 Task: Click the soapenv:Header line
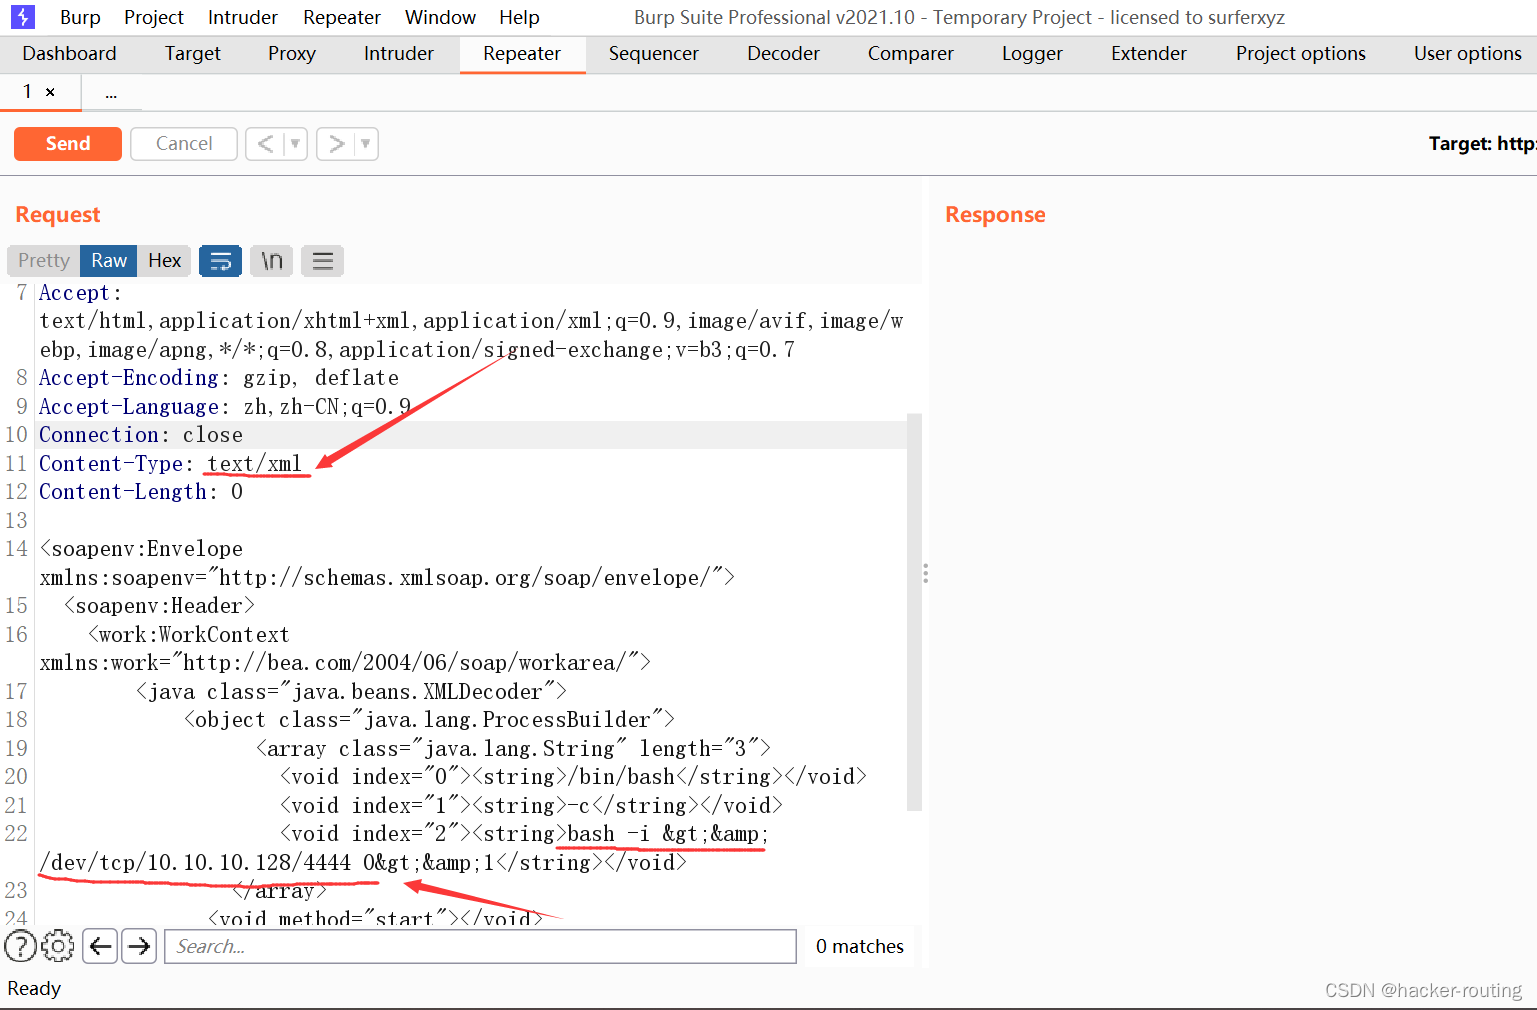(159, 606)
